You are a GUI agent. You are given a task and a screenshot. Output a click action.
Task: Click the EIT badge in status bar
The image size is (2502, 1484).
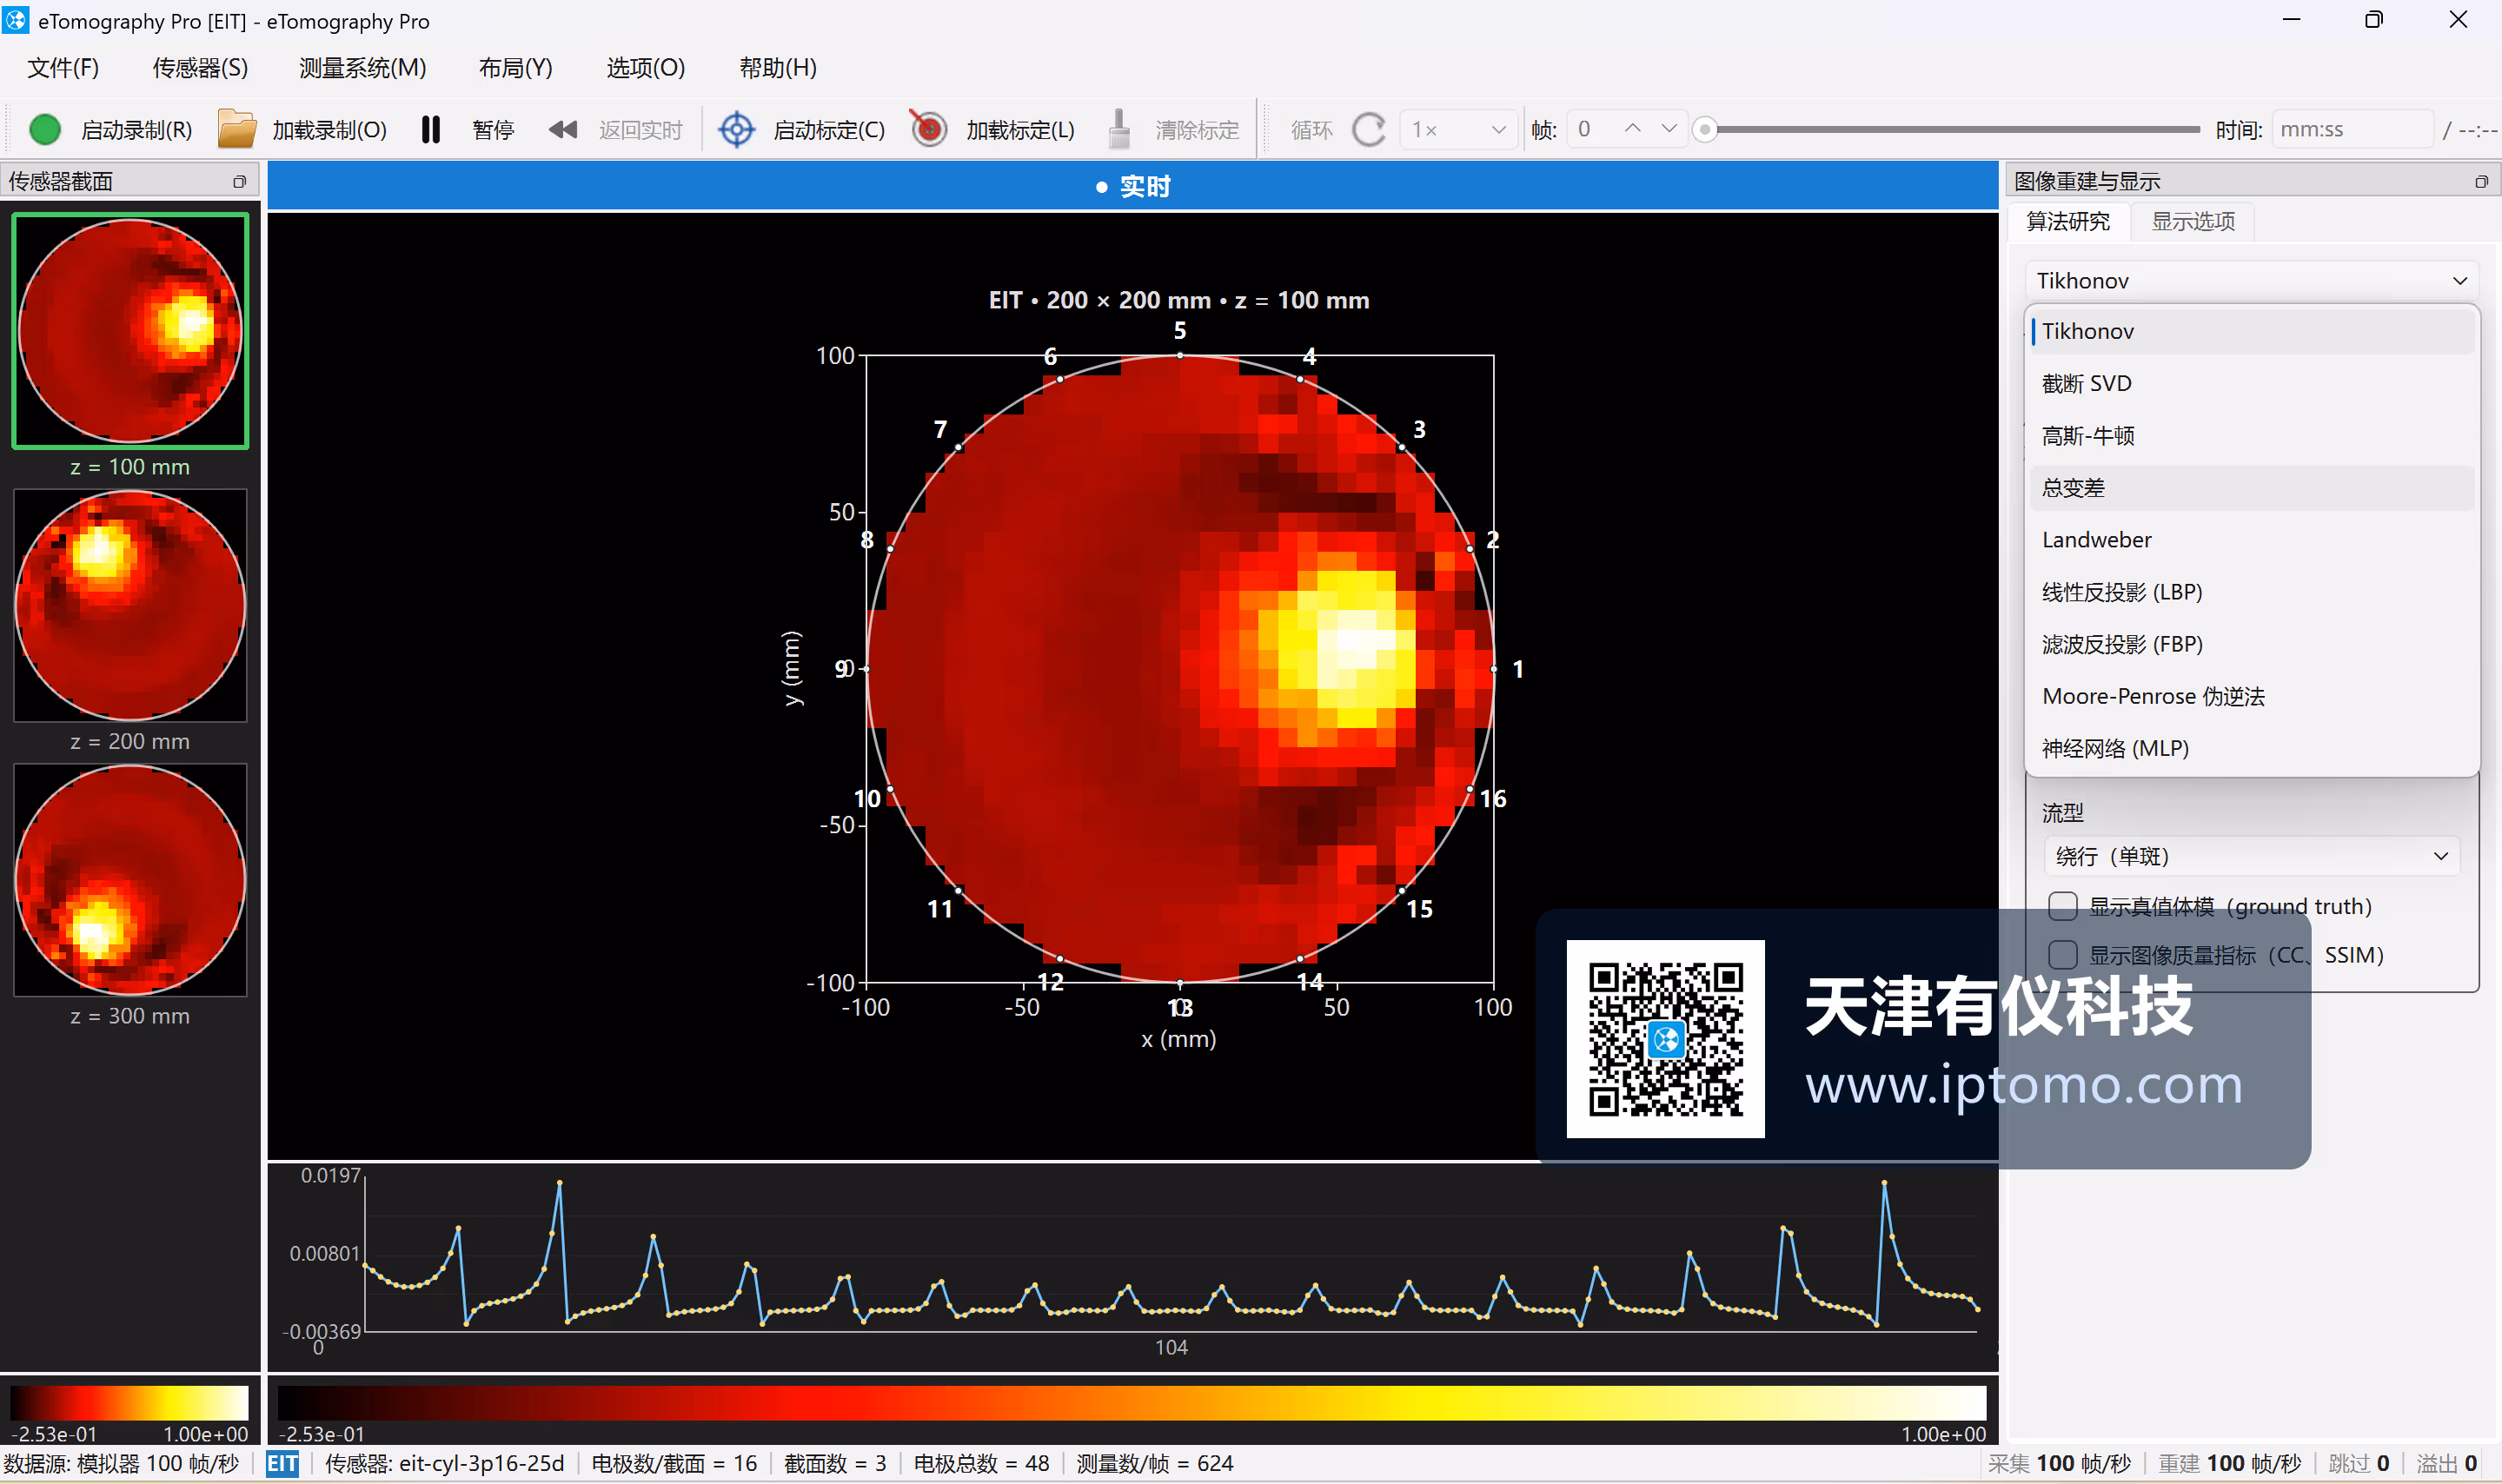(x=282, y=1464)
